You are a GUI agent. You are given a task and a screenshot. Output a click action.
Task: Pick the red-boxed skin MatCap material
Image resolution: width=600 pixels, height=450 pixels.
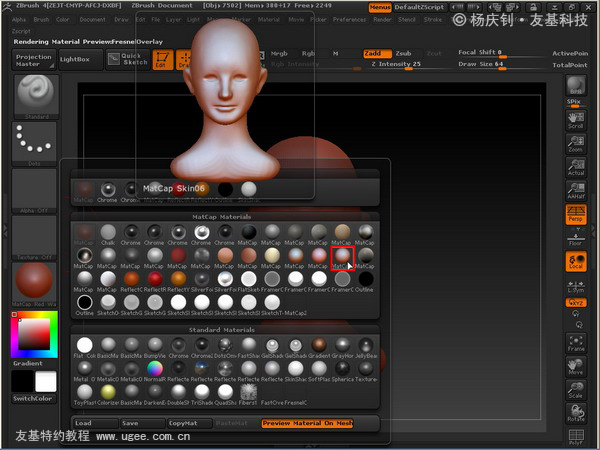click(x=342, y=258)
